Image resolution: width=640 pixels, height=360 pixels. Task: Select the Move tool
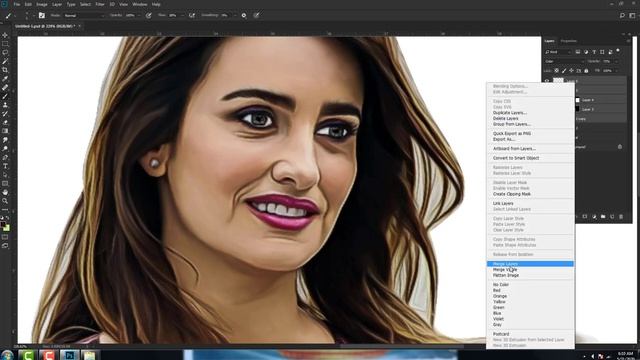(5, 36)
